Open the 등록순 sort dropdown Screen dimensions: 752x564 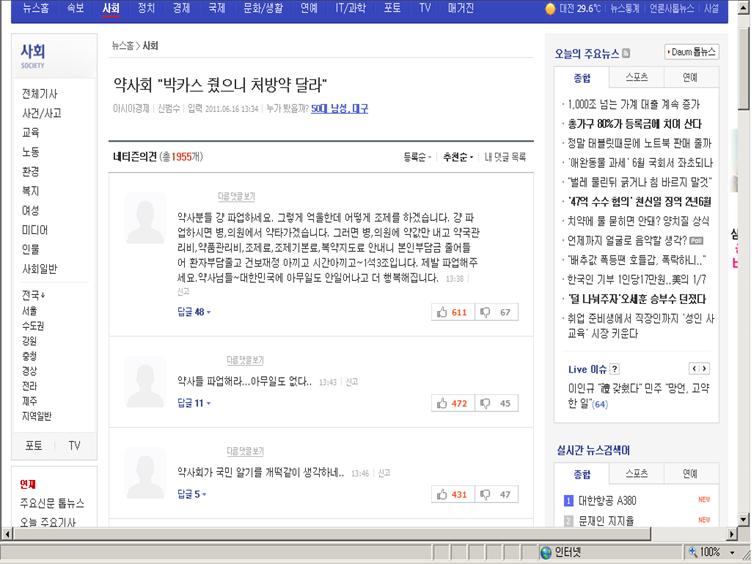(418, 157)
